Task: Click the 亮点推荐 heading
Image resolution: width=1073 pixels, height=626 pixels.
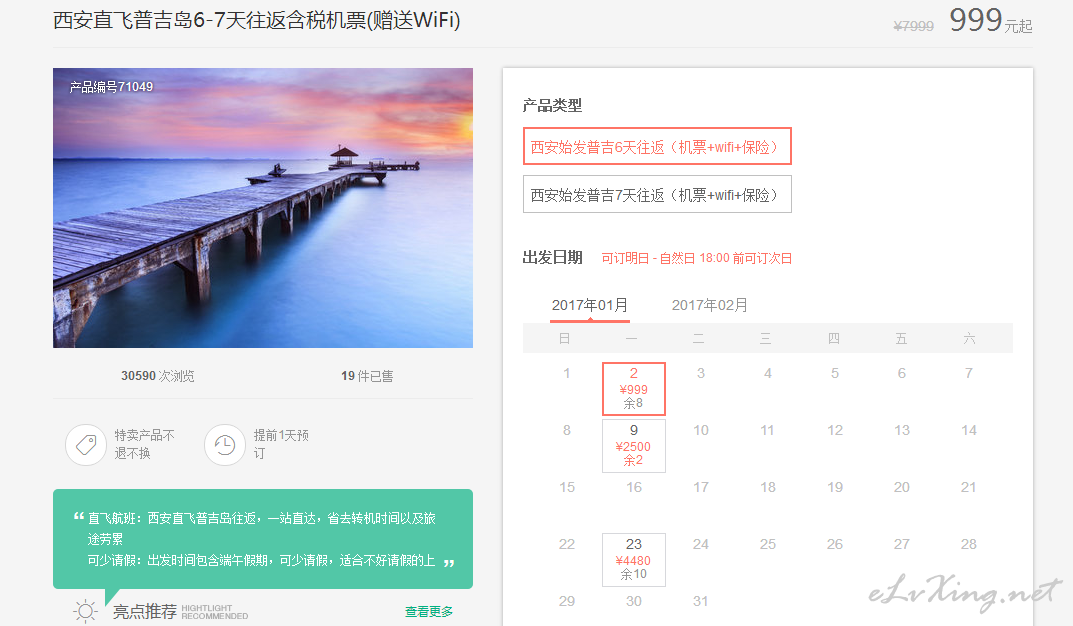Action: pos(144,611)
